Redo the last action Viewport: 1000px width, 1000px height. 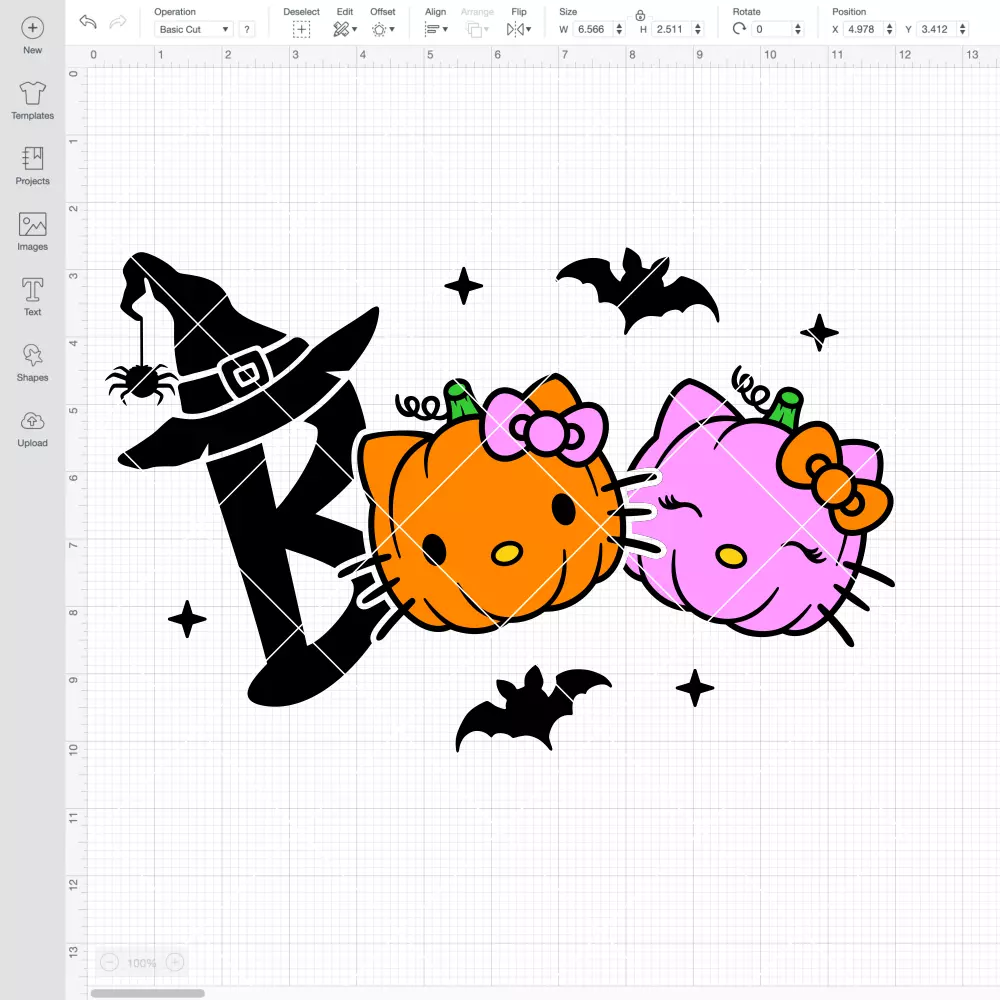(117, 22)
